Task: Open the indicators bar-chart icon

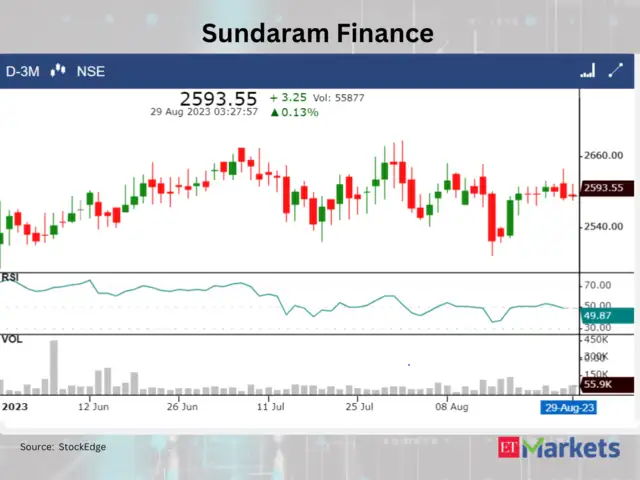Action: [587, 71]
